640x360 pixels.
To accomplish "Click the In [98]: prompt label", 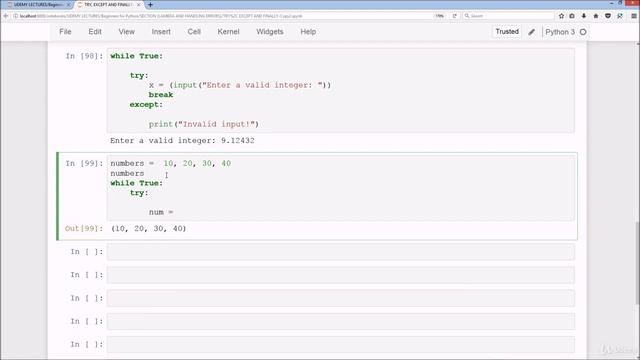I will (84, 56).
